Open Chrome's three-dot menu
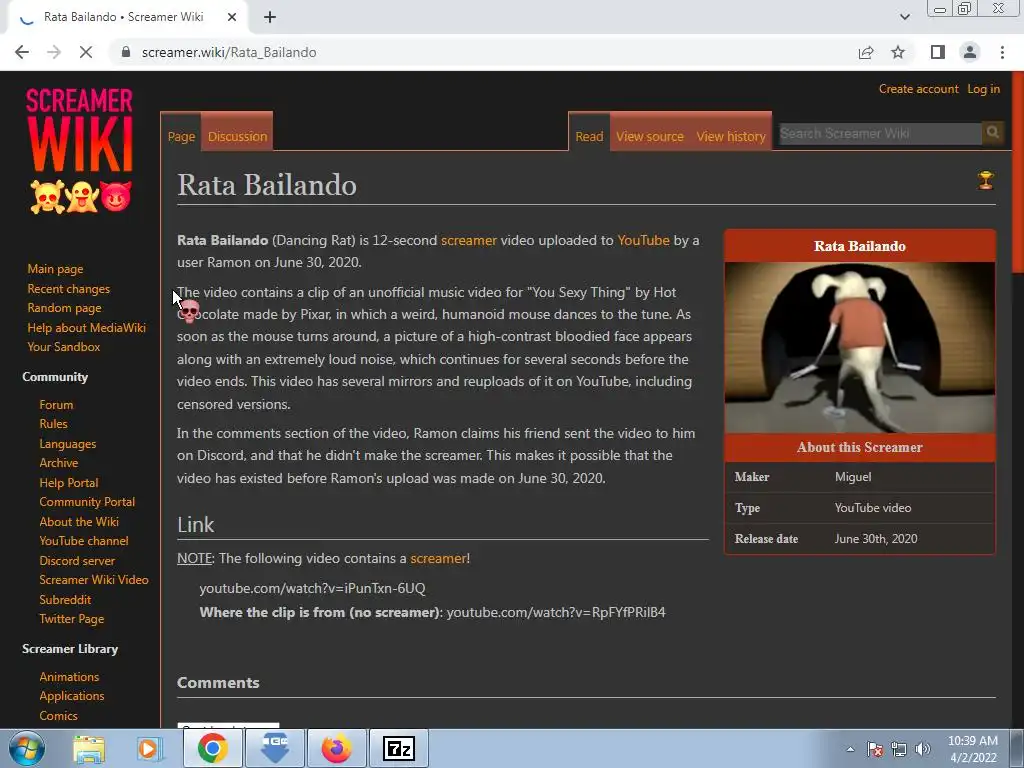The height and width of the screenshot is (768, 1024). [1002, 52]
